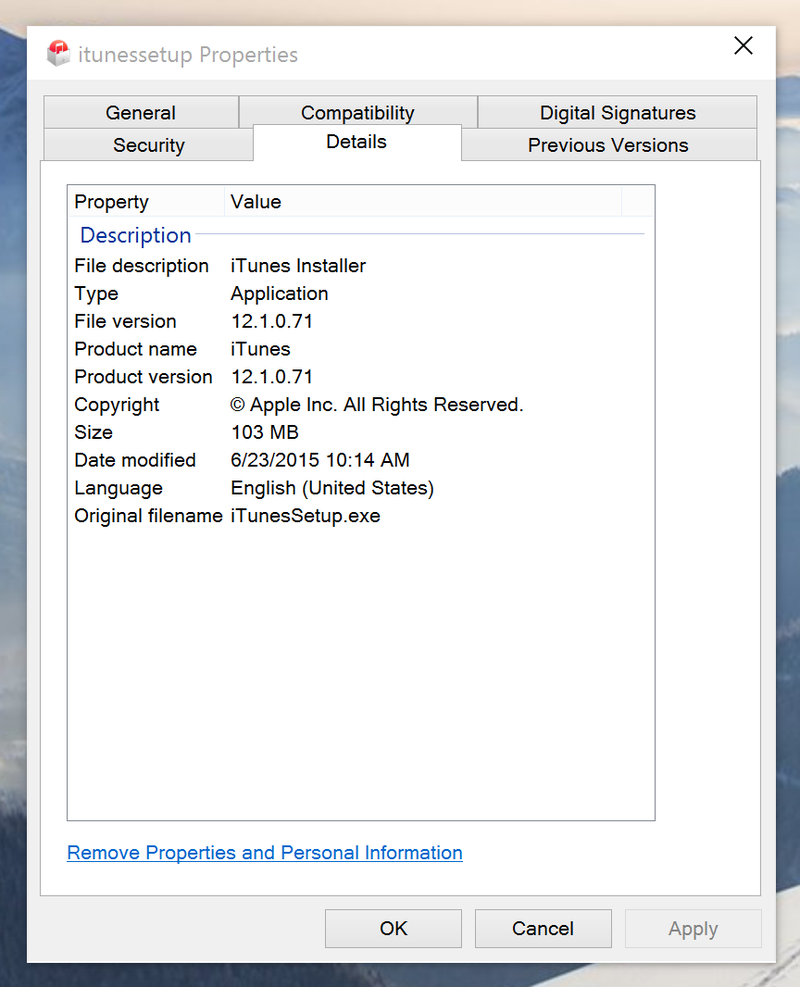This screenshot has width=800, height=987.
Task: Click the 103 MB size value
Action: [265, 432]
